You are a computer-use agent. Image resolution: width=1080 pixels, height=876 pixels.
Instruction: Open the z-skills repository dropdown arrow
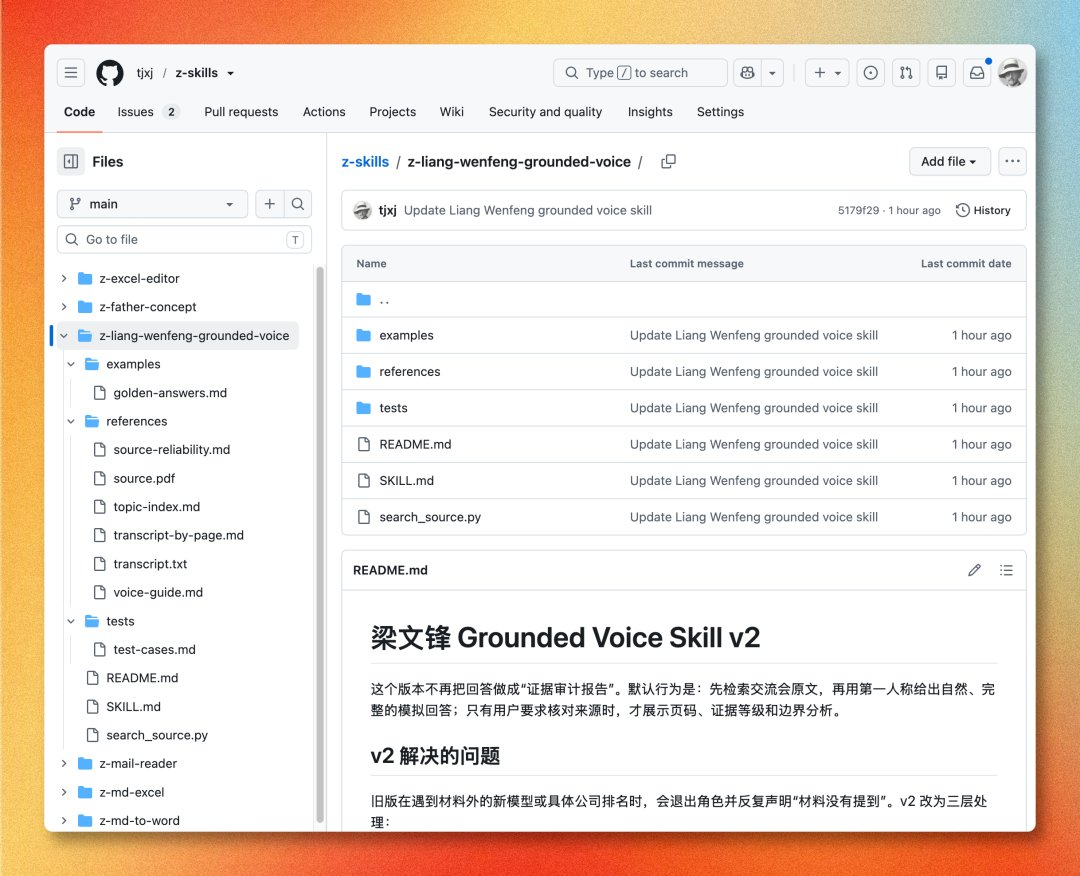[231, 73]
